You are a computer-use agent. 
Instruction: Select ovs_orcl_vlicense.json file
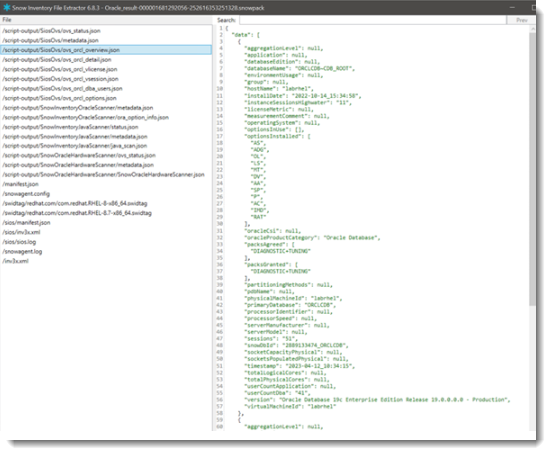click(60, 69)
